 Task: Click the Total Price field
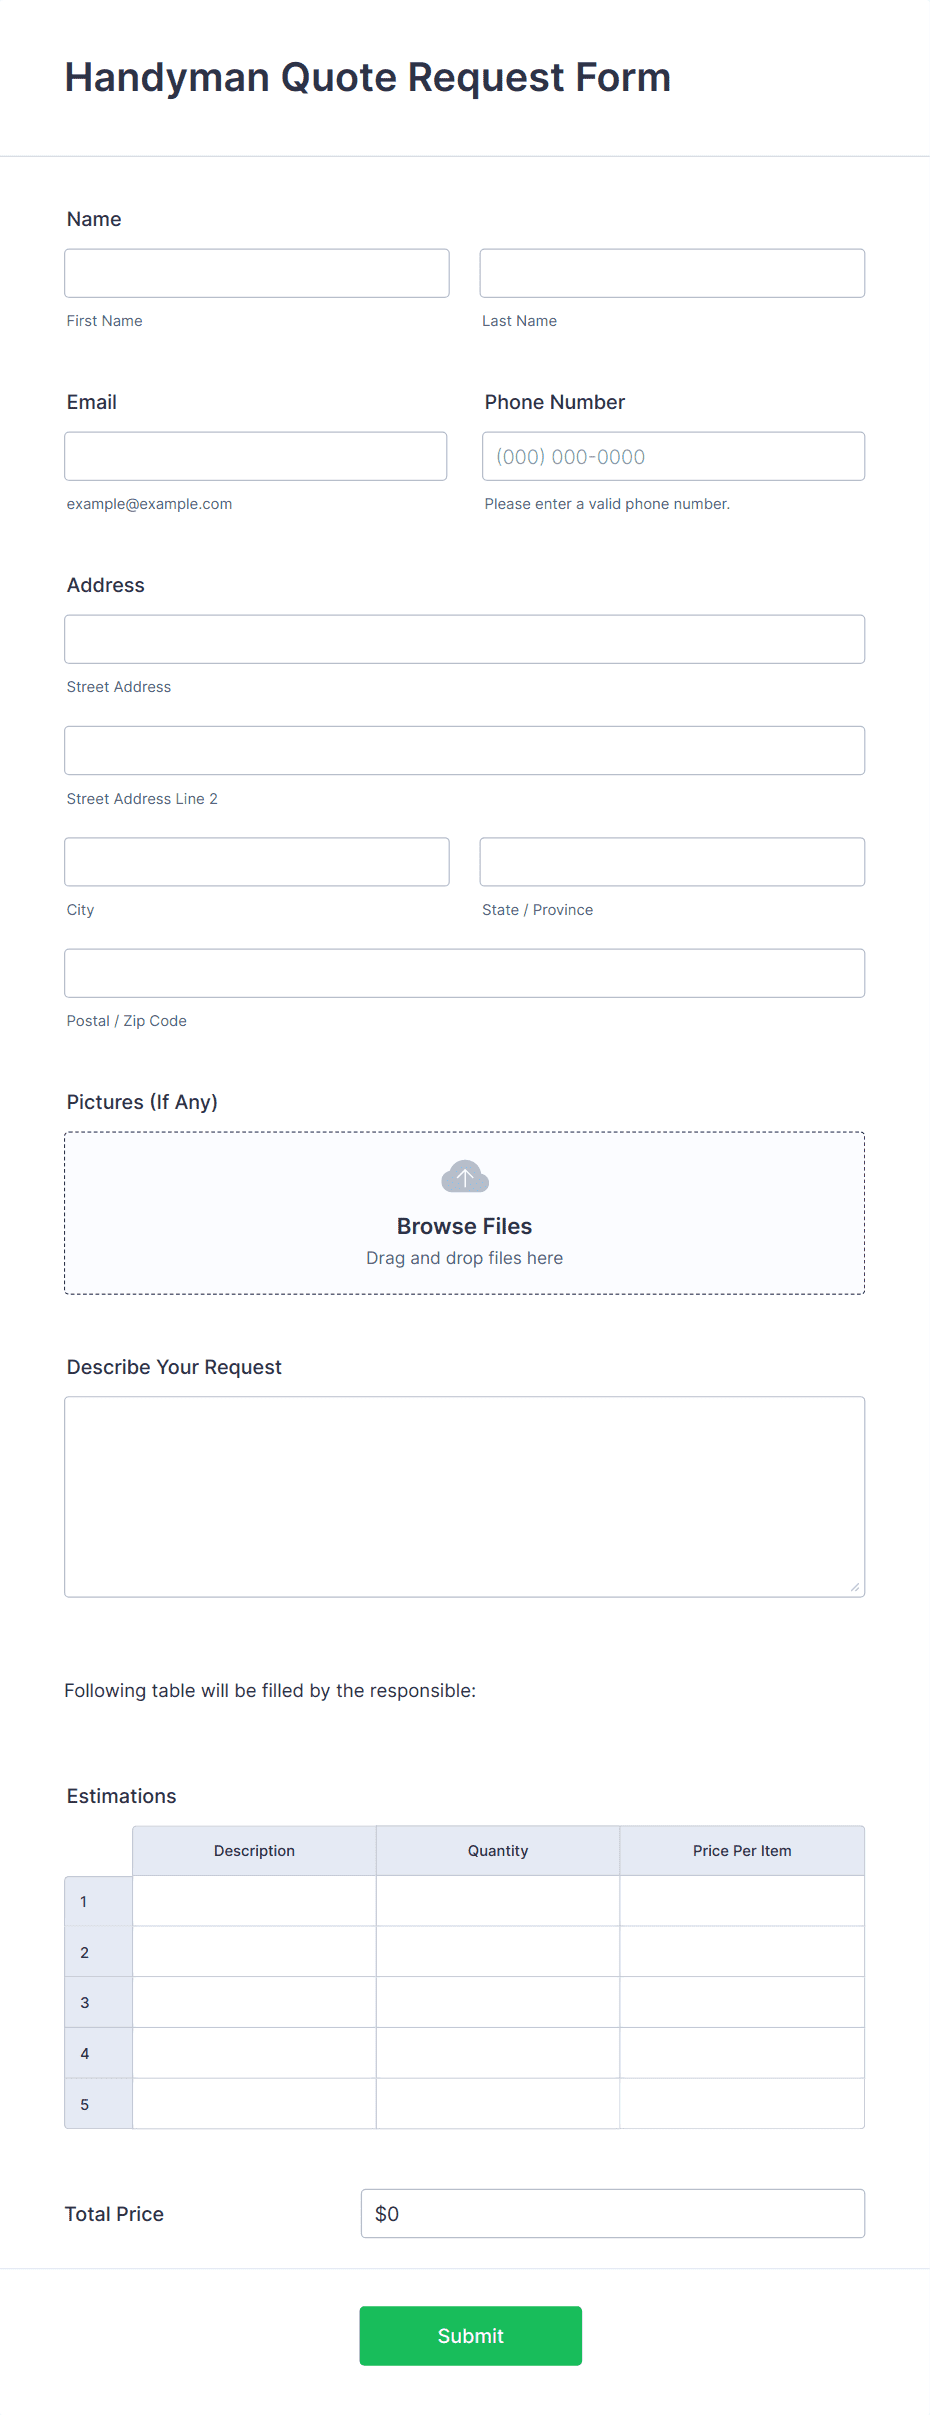point(613,2214)
